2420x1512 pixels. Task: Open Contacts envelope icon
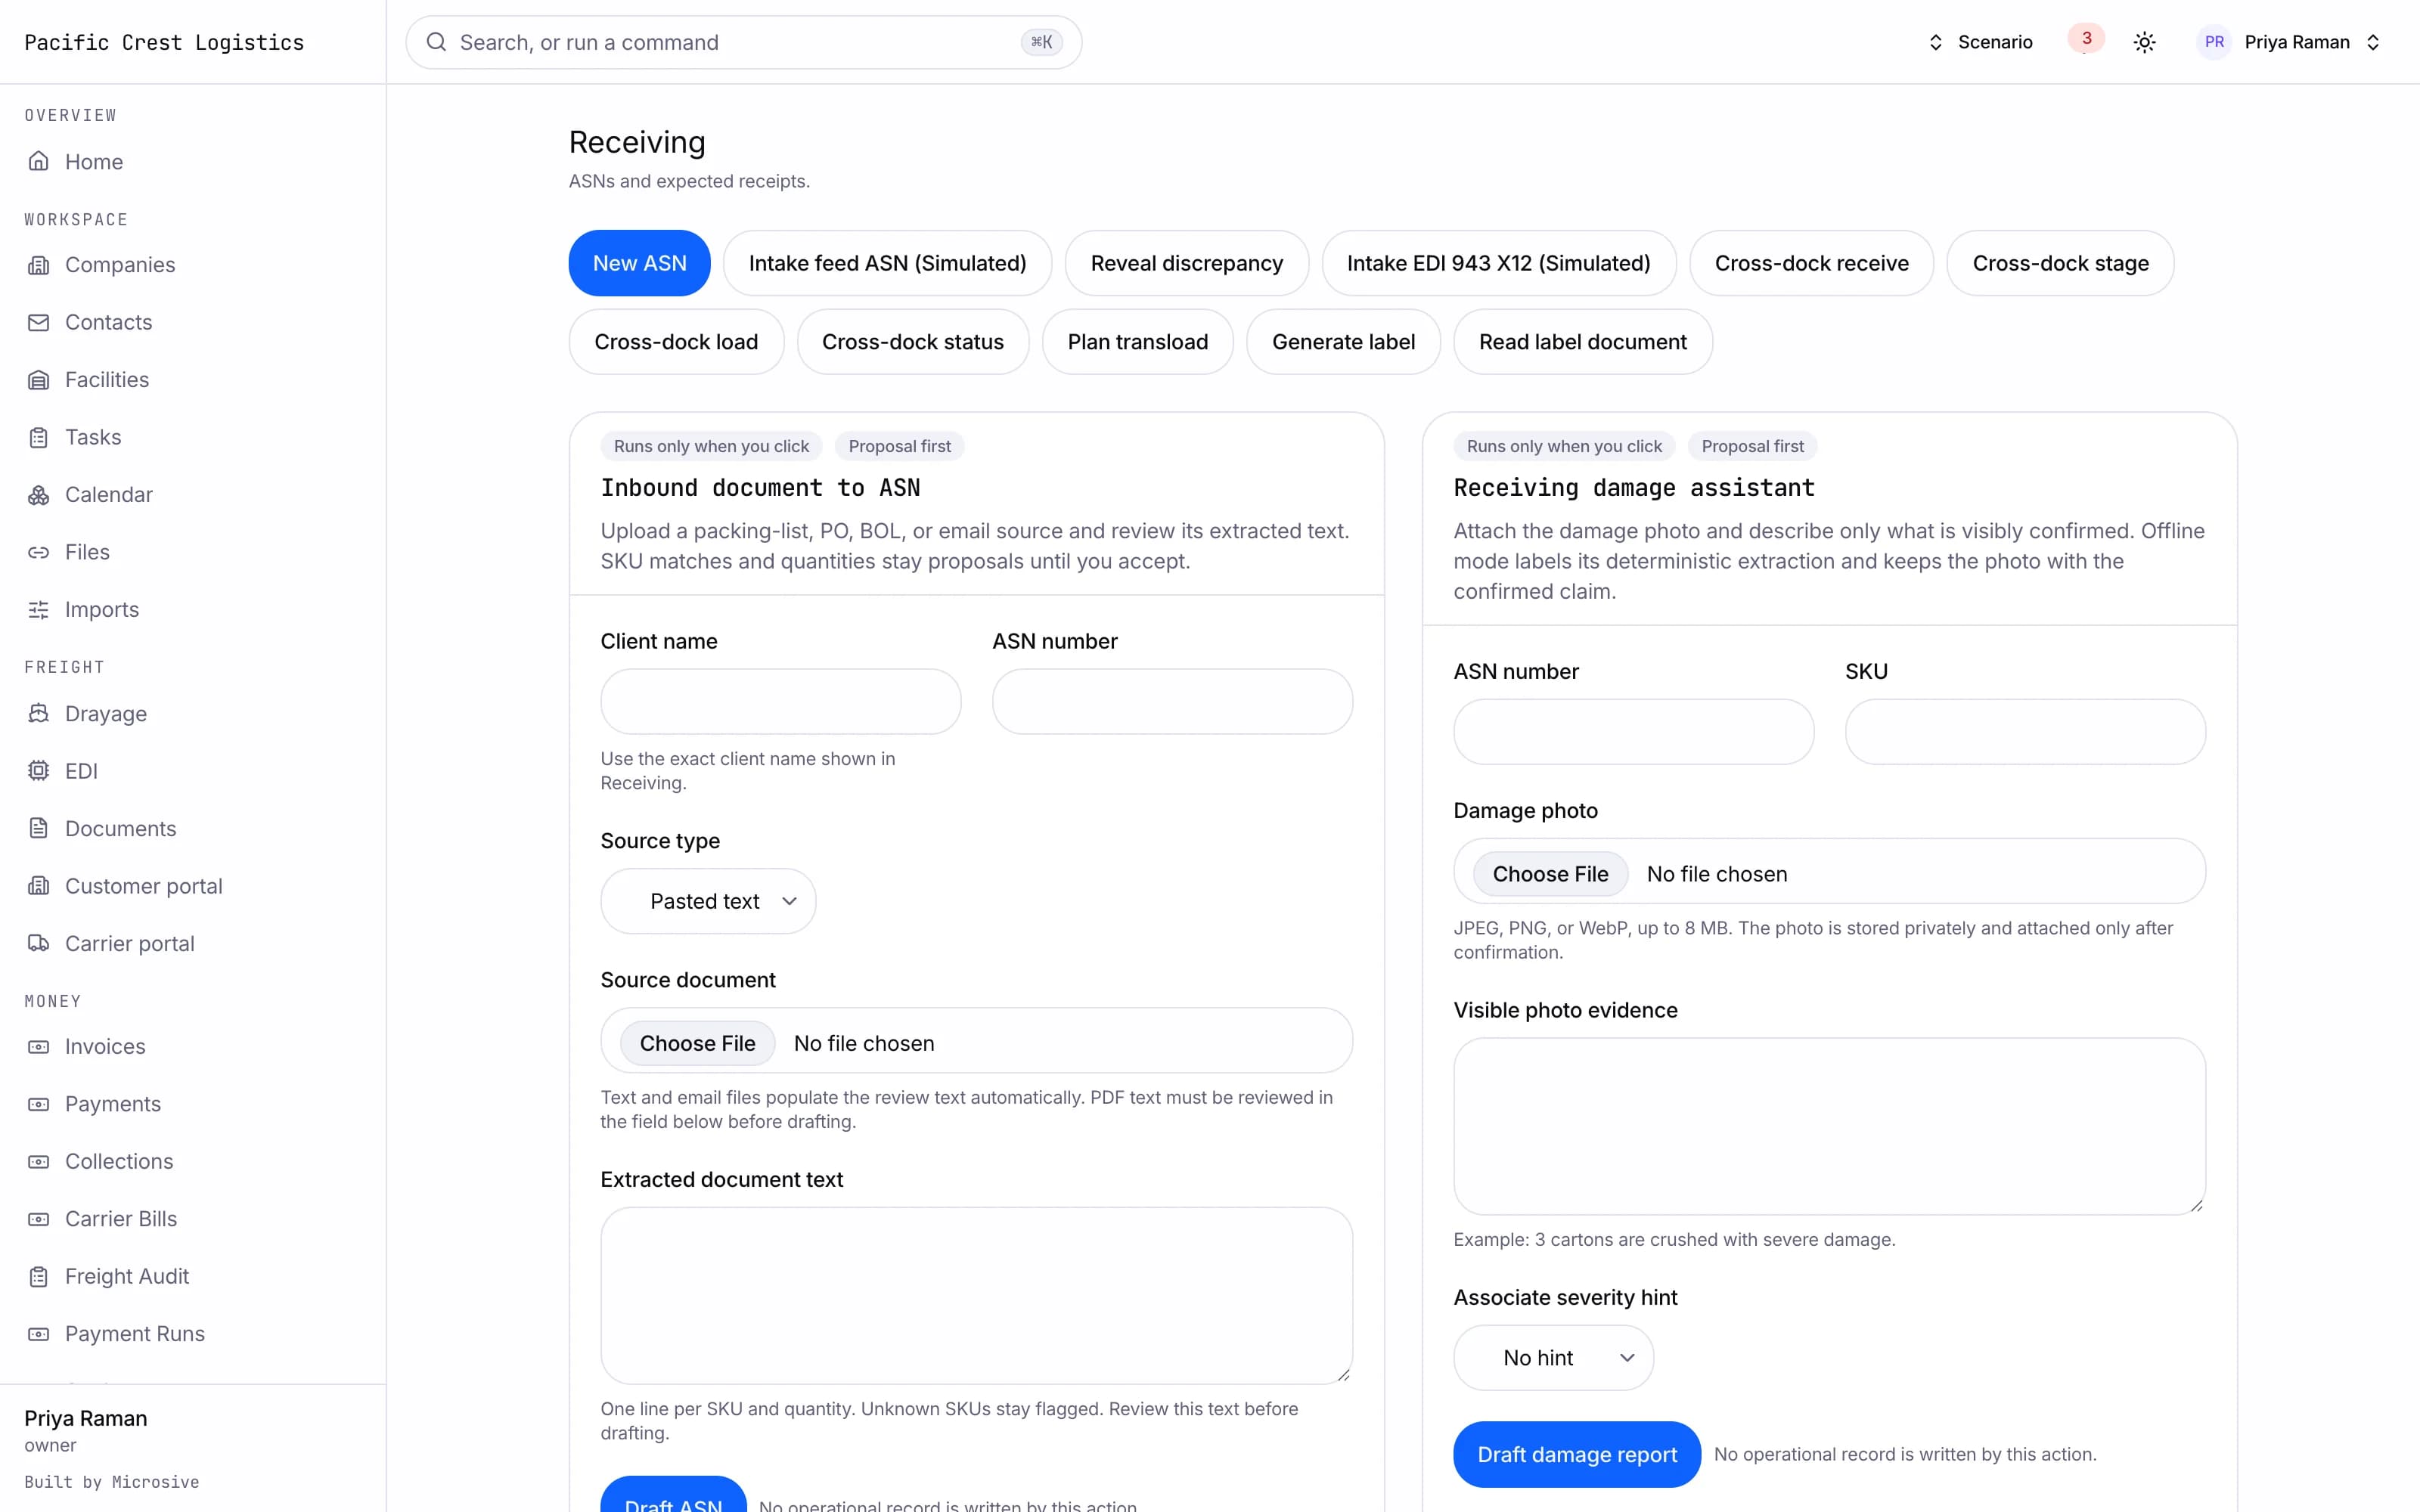(x=38, y=322)
